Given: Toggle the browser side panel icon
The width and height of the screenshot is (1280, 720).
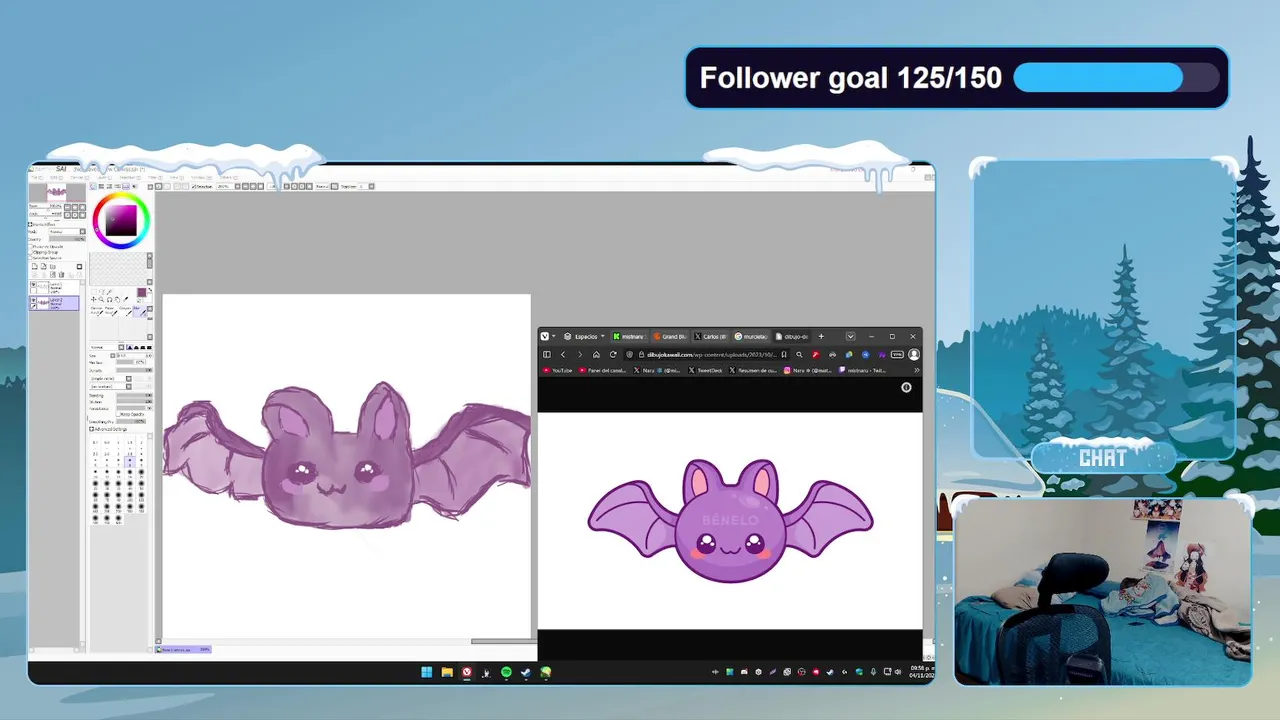Looking at the screenshot, I should 547,355.
